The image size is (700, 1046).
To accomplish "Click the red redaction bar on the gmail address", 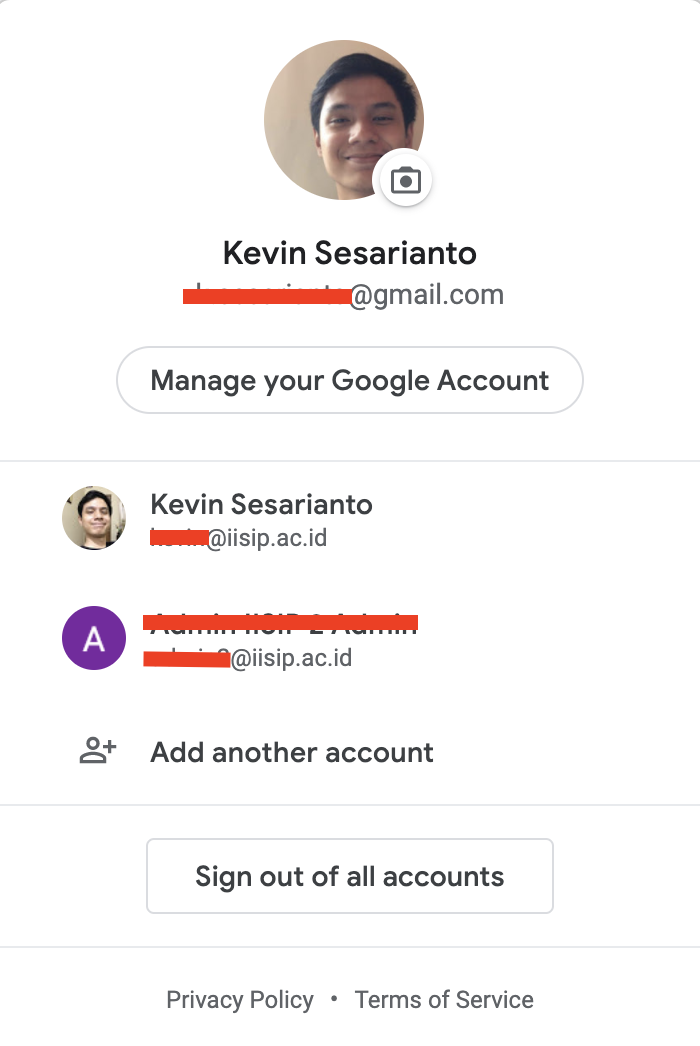I will (x=266, y=295).
